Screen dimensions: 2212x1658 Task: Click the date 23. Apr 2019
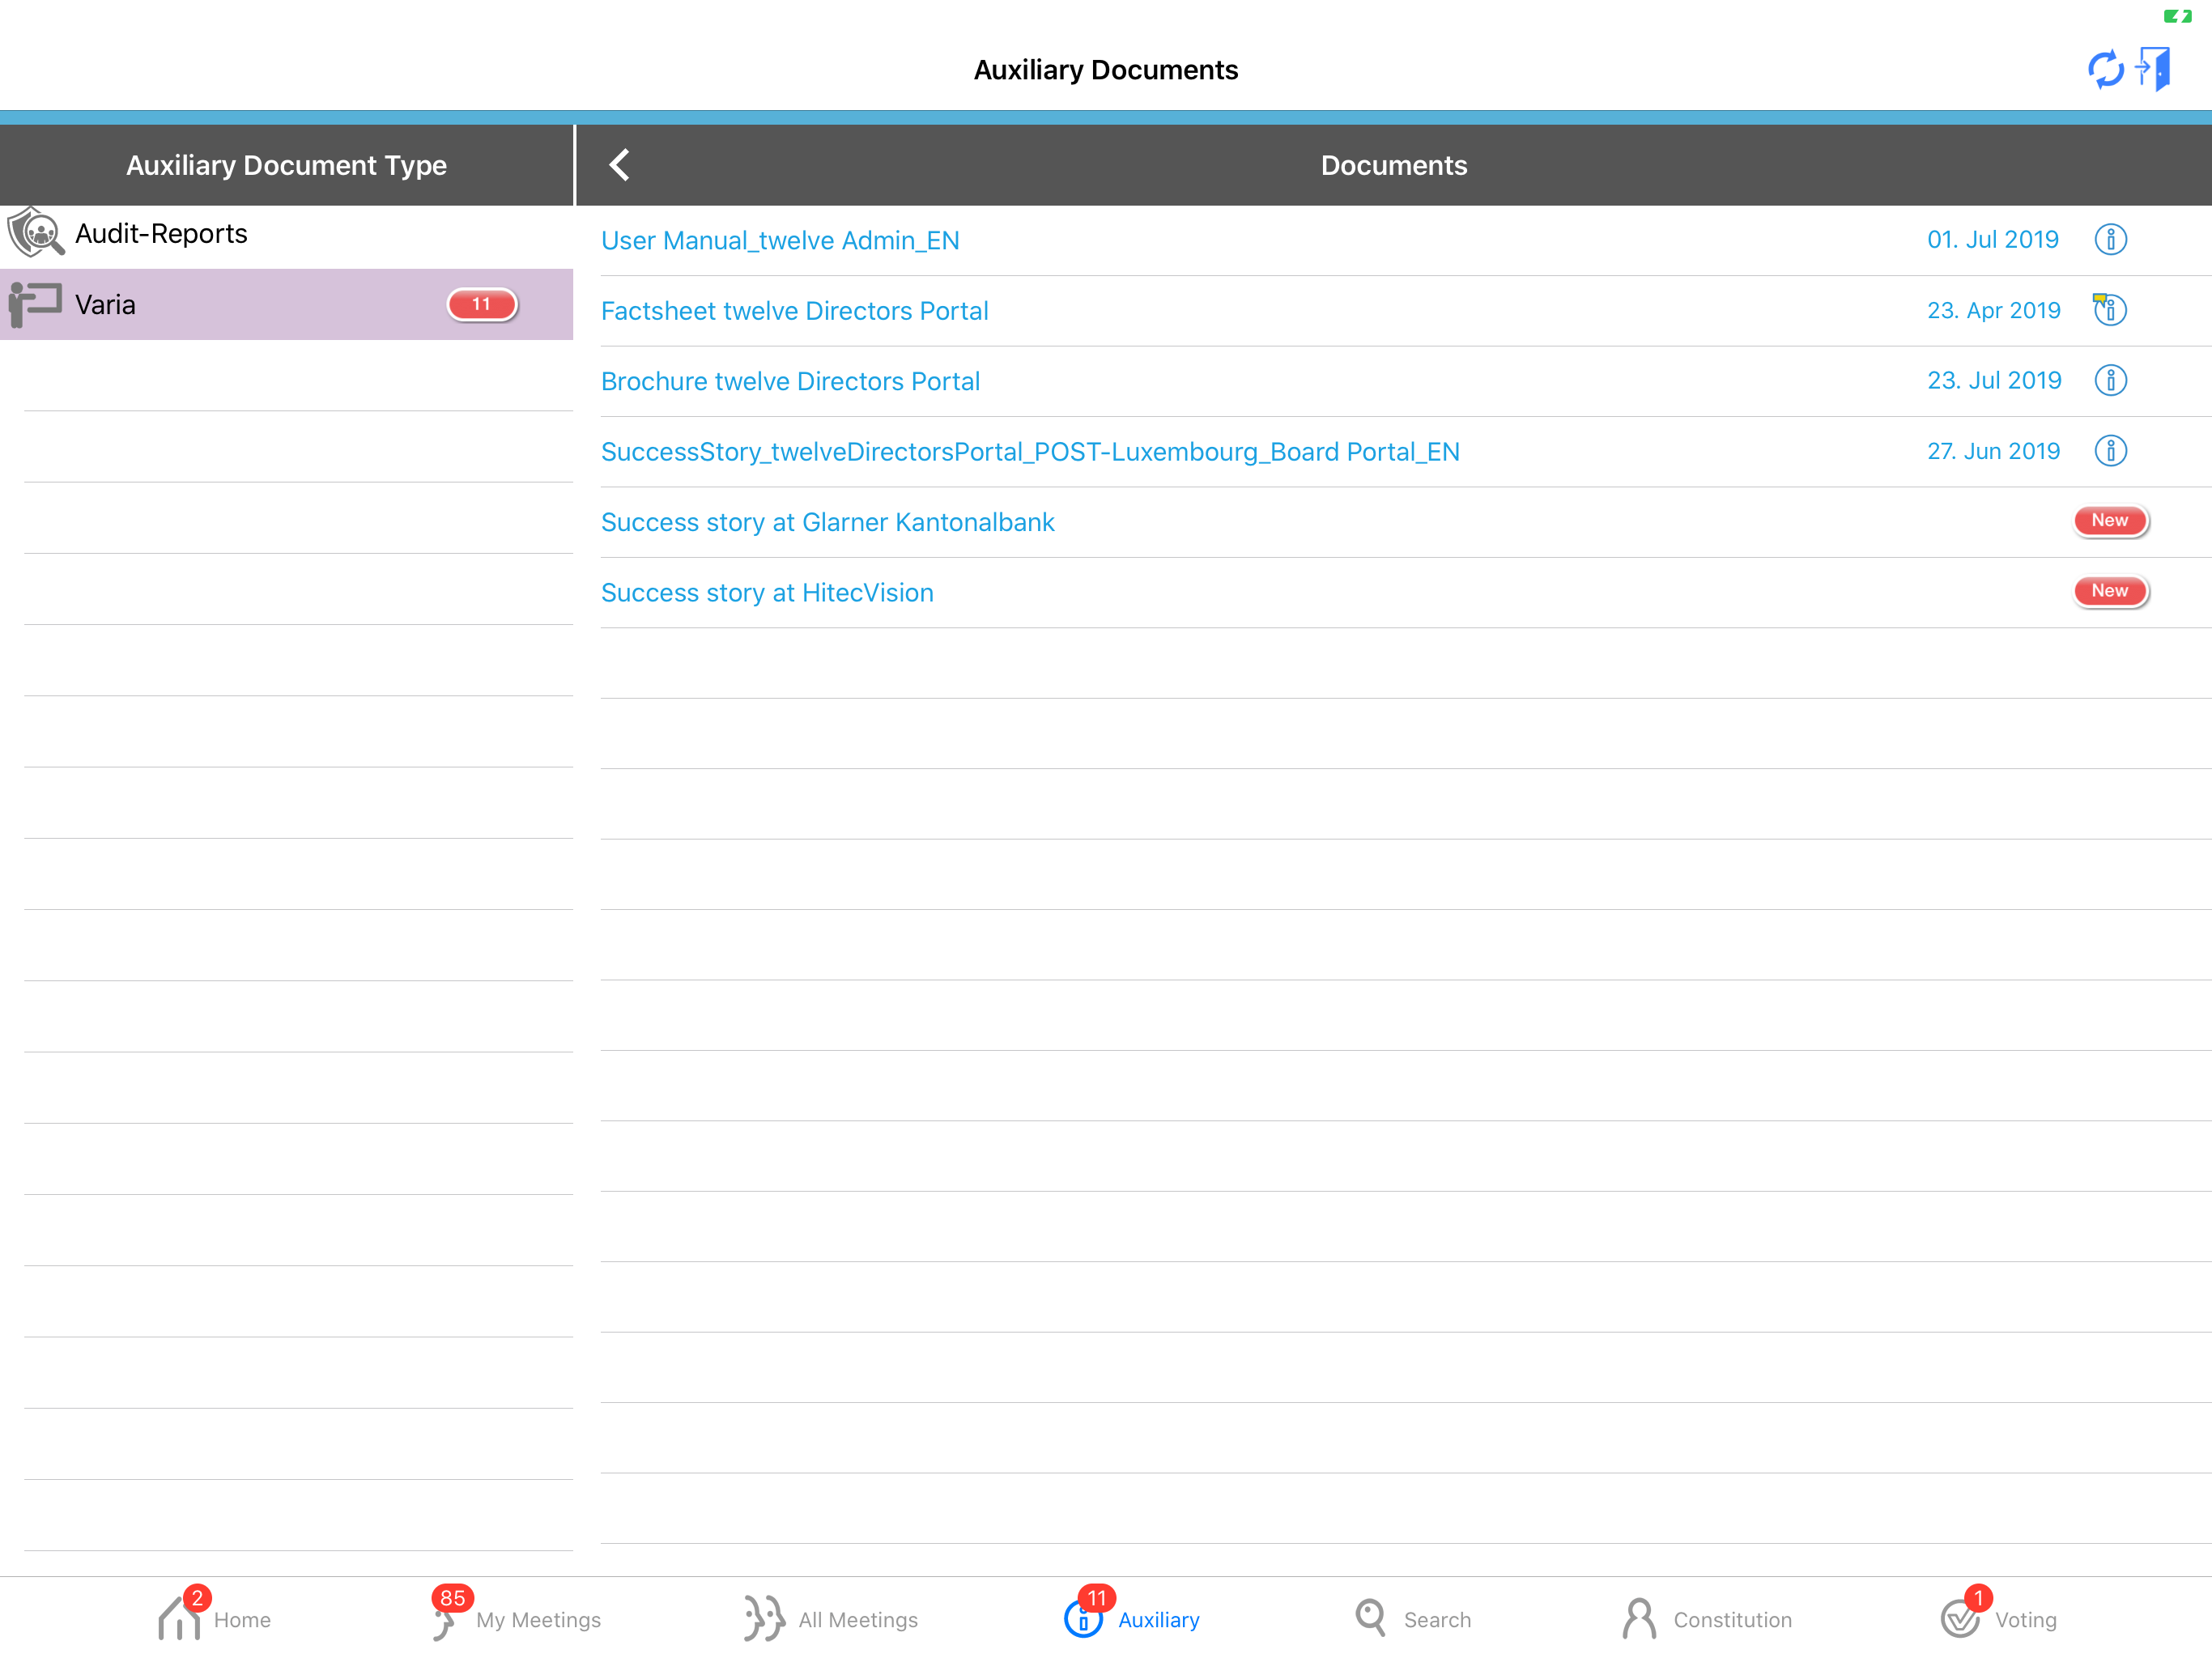point(1994,310)
